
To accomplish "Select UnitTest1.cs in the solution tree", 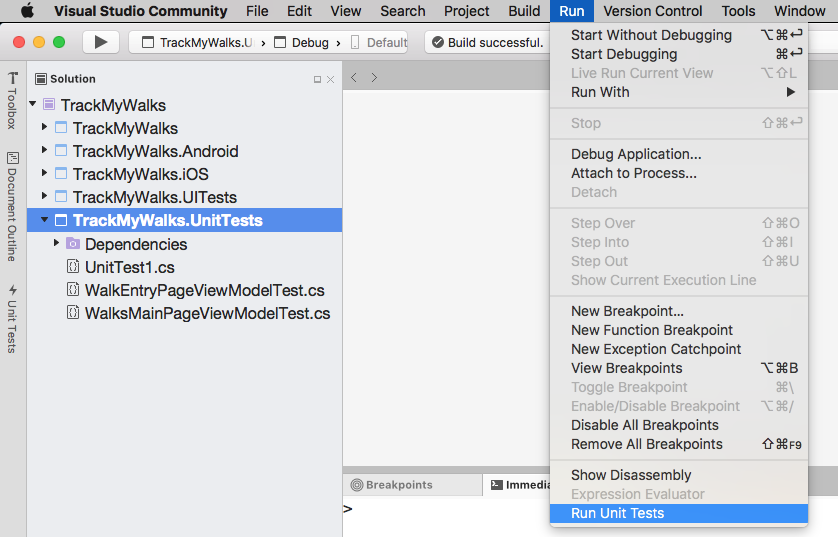I will (x=184, y=267).
